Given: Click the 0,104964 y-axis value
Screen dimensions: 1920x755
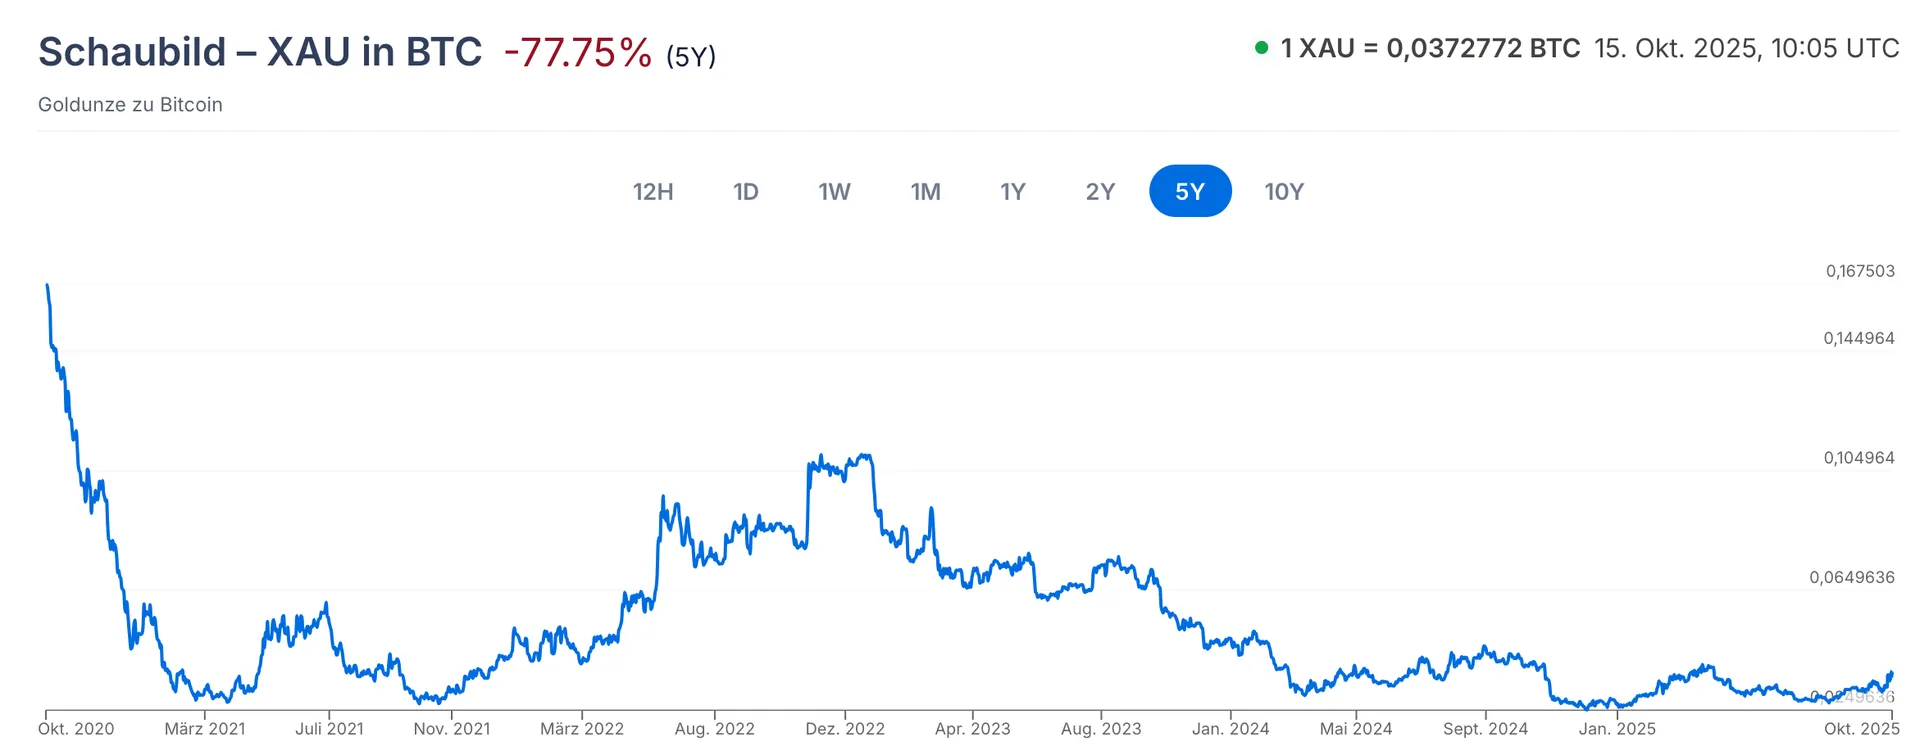Looking at the screenshot, I should [1859, 458].
